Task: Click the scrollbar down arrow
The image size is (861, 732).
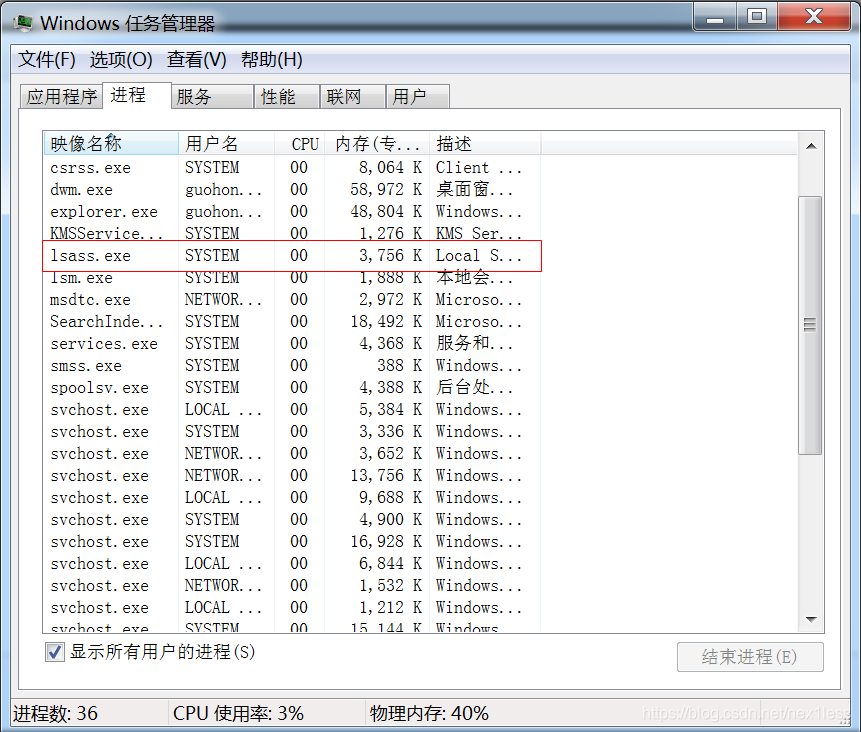Action: click(811, 619)
